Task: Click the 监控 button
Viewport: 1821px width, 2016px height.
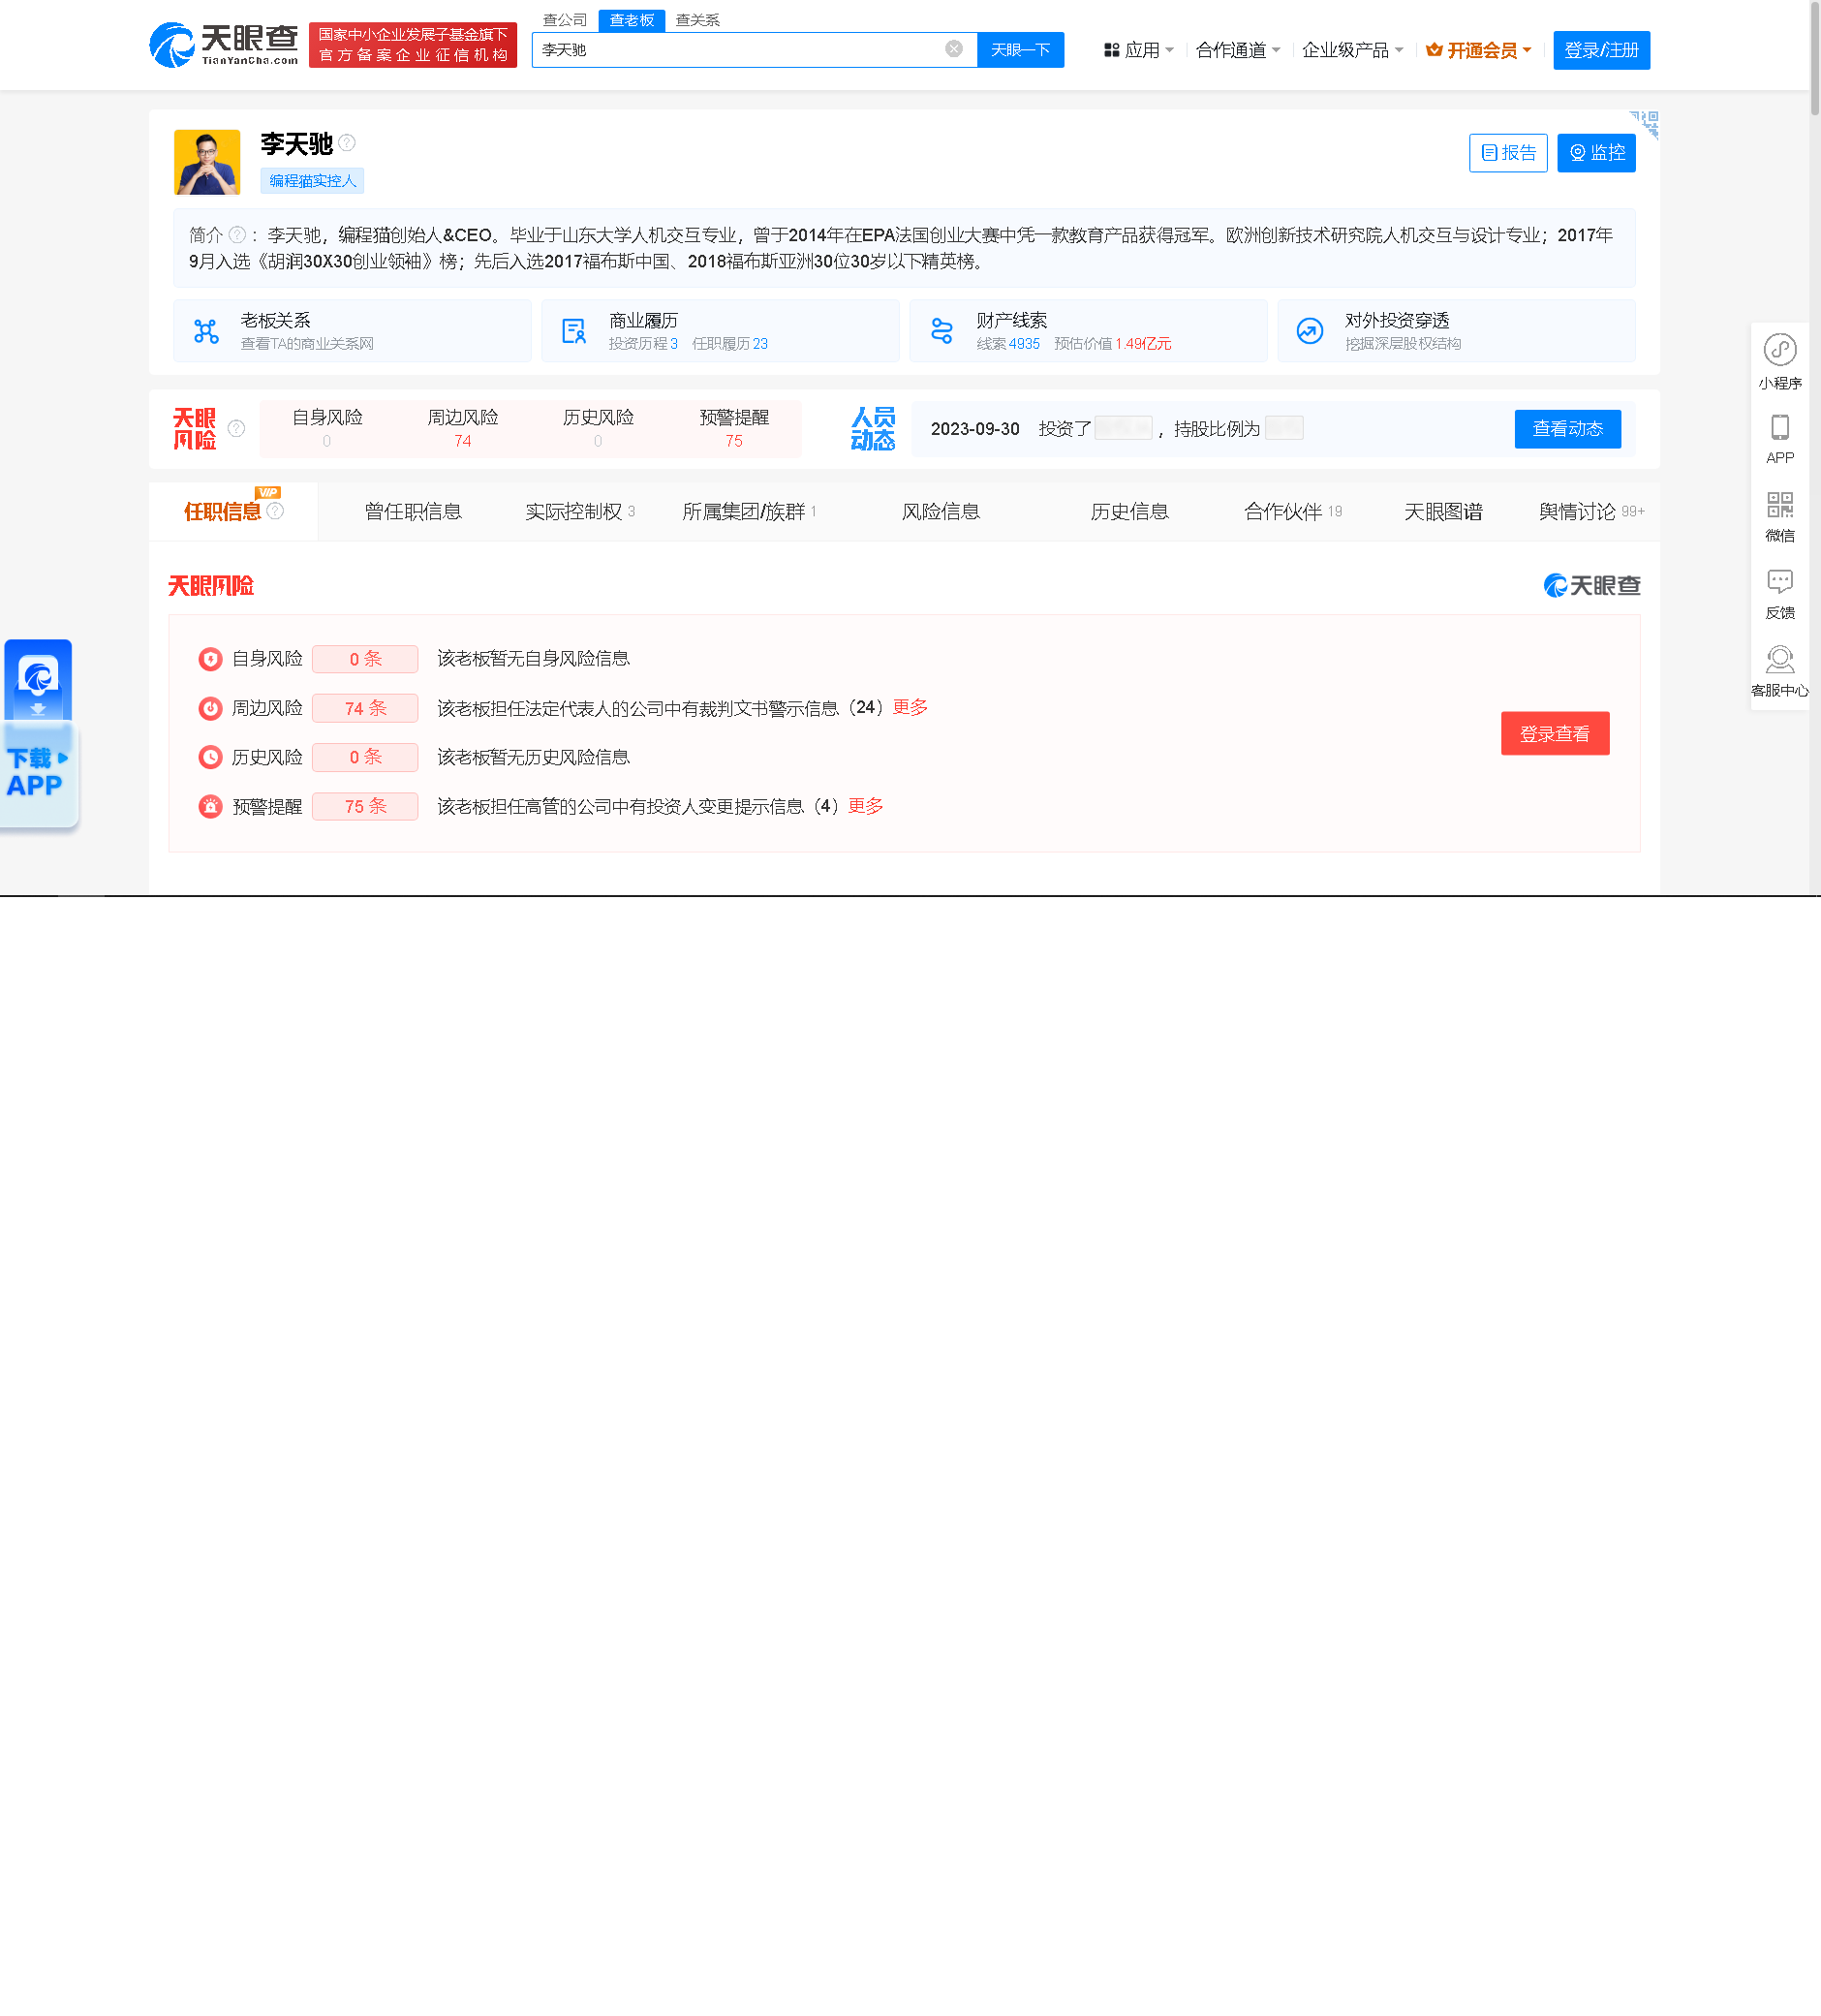Action: (1596, 153)
